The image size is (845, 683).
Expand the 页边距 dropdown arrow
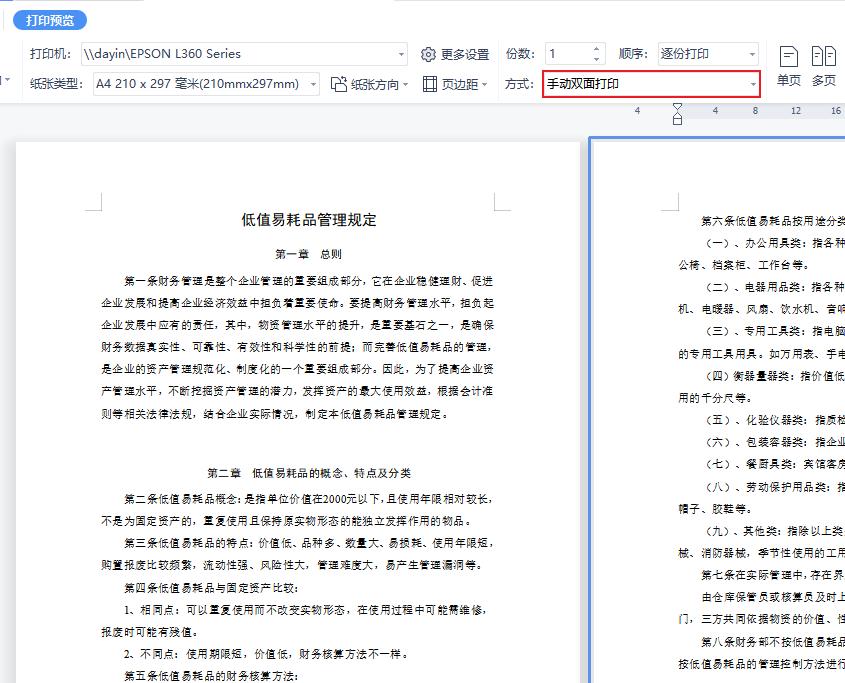point(484,82)
